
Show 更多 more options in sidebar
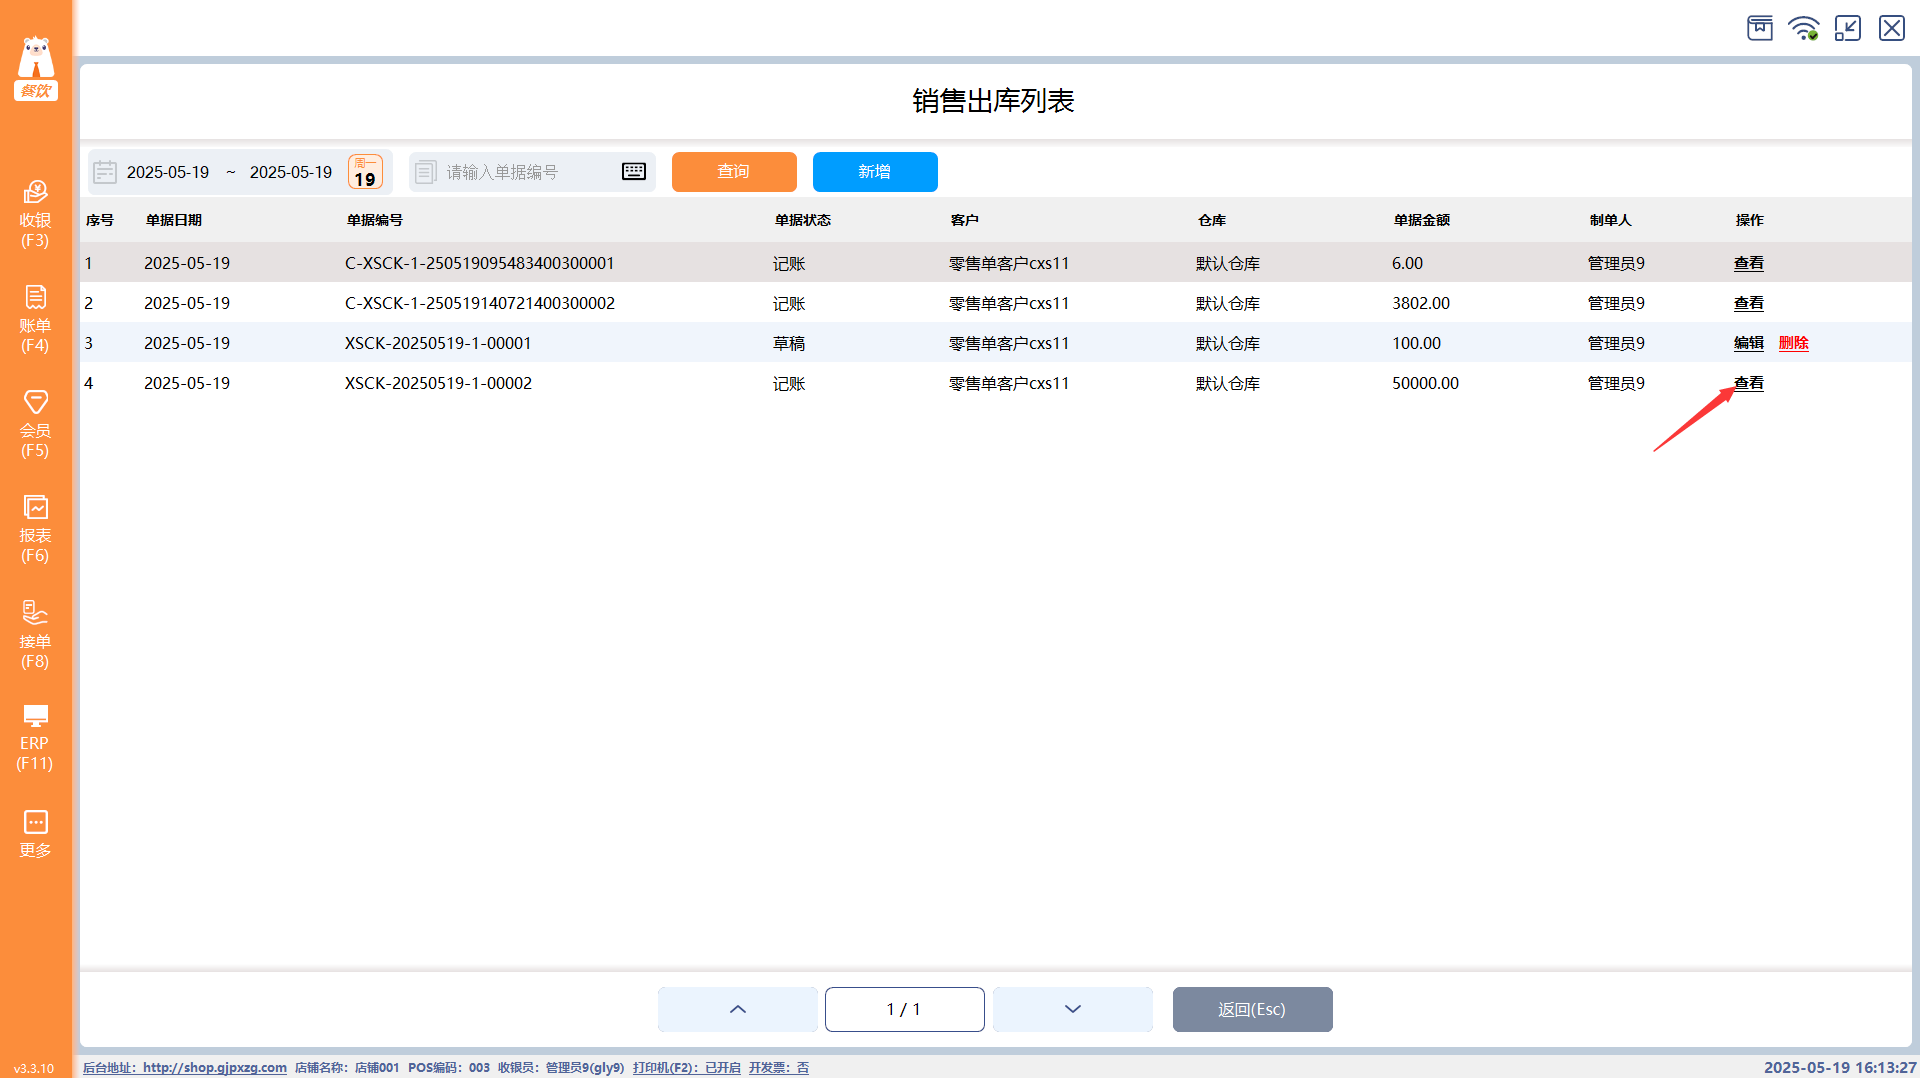click(x=35, y=834)
